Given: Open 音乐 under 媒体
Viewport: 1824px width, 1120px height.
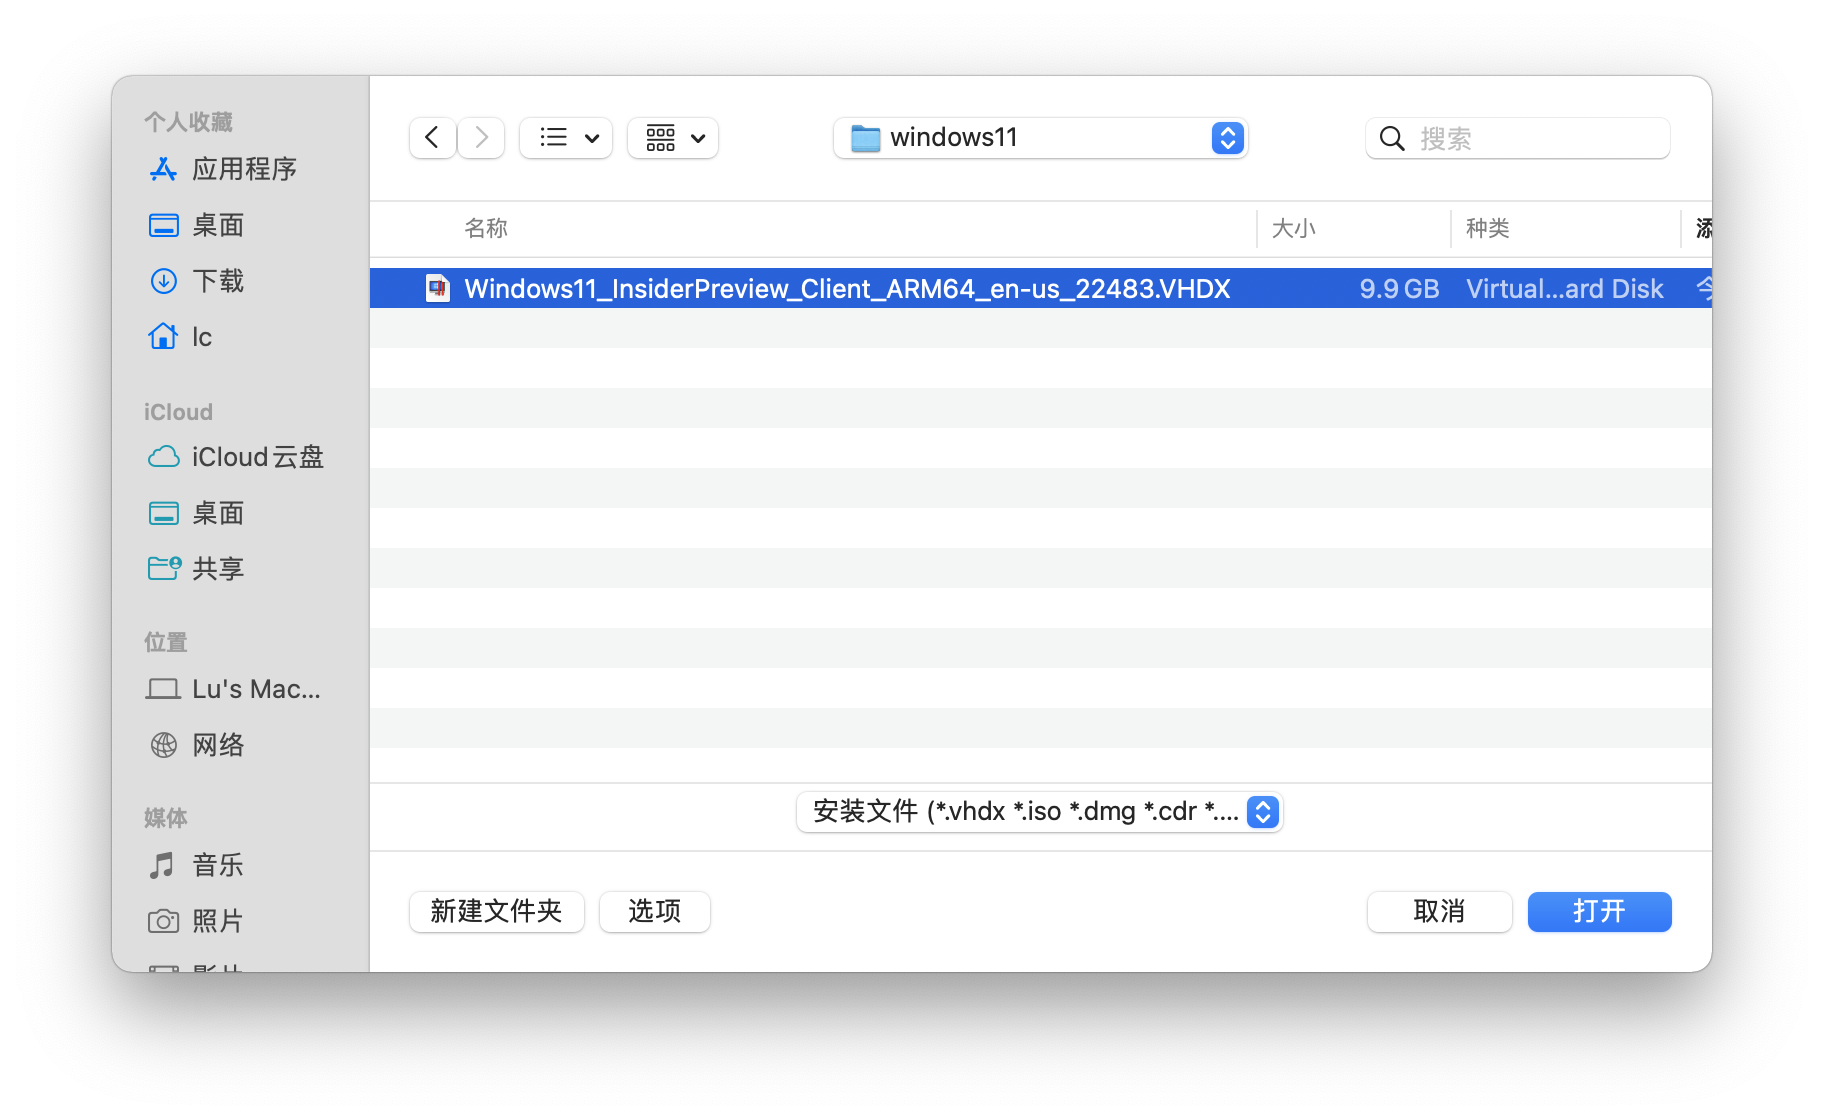Looking at the screenshot, I should coord(218,865).
